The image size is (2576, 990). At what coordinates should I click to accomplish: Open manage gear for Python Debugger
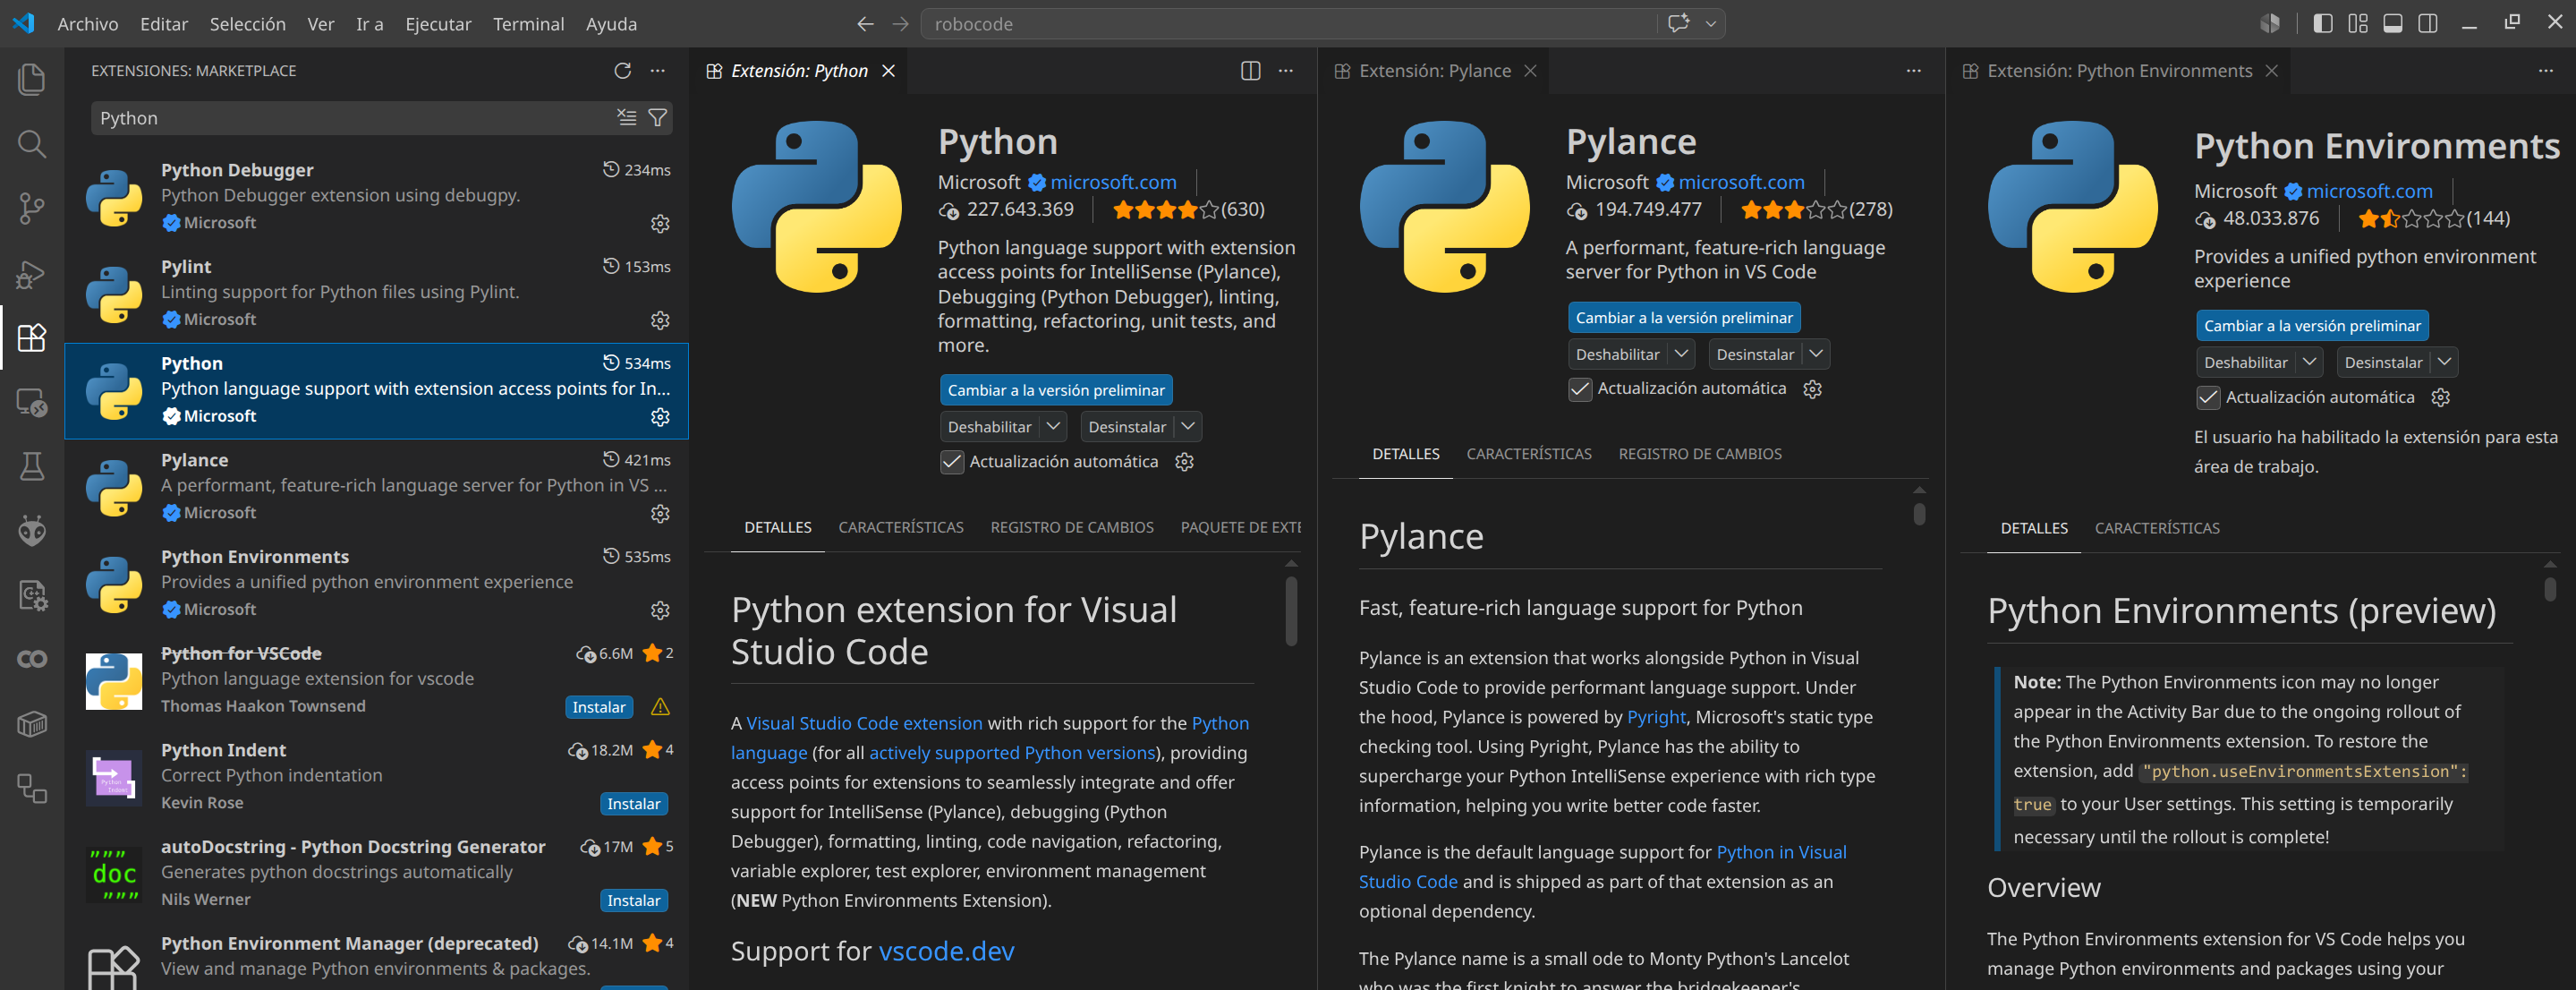660,223
